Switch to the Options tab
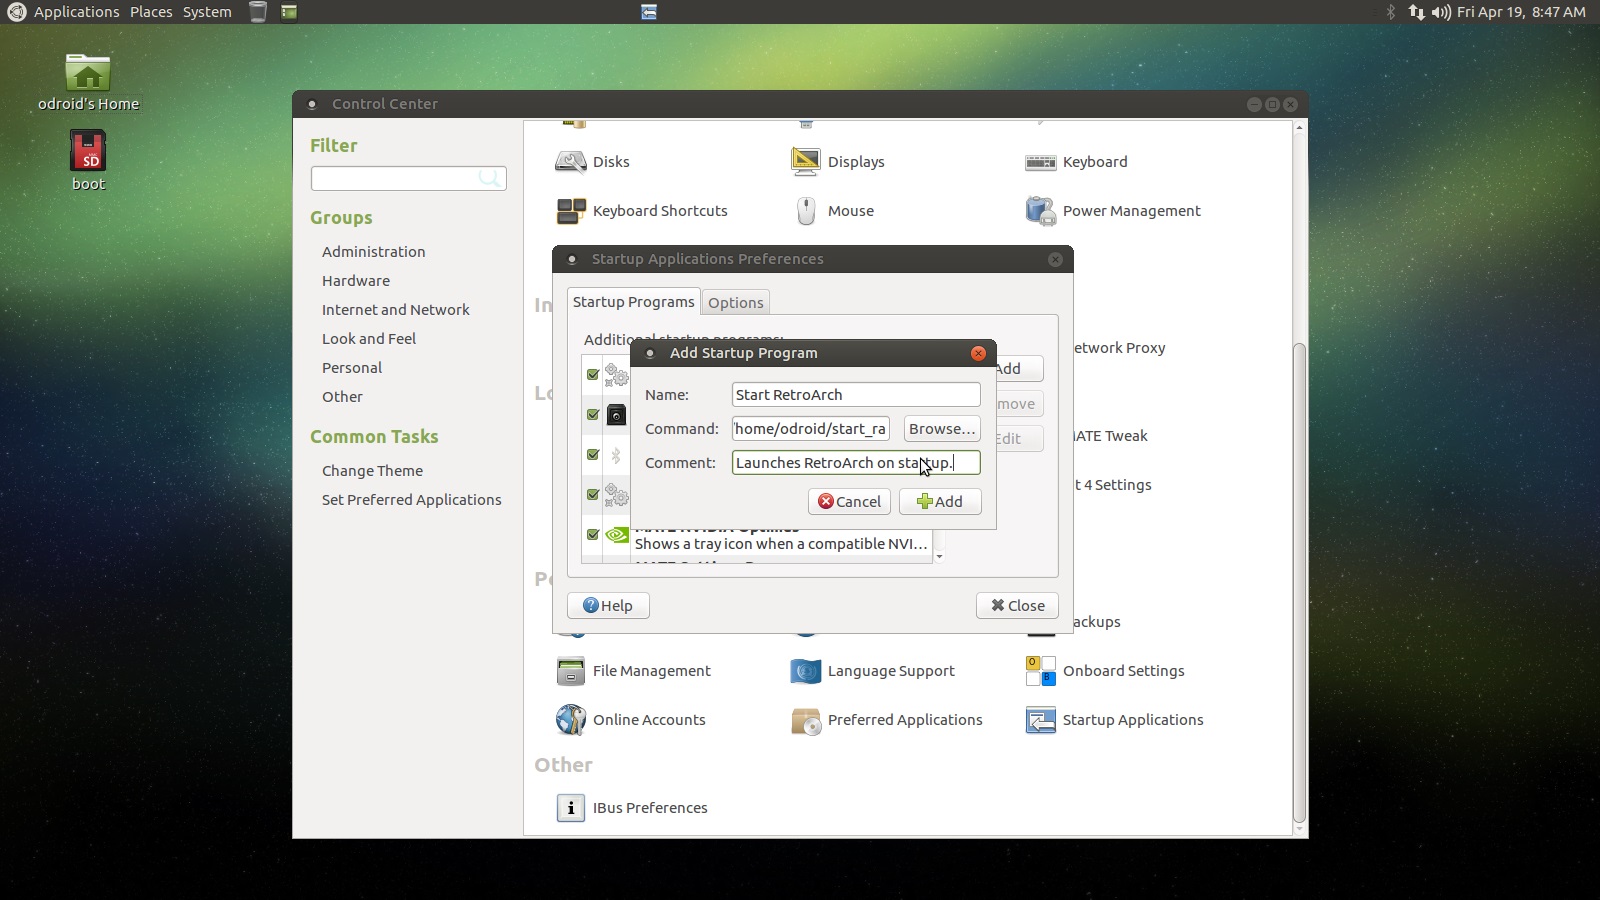The image size is (1600, 900). pyautogui.click(x=736, y=302)
